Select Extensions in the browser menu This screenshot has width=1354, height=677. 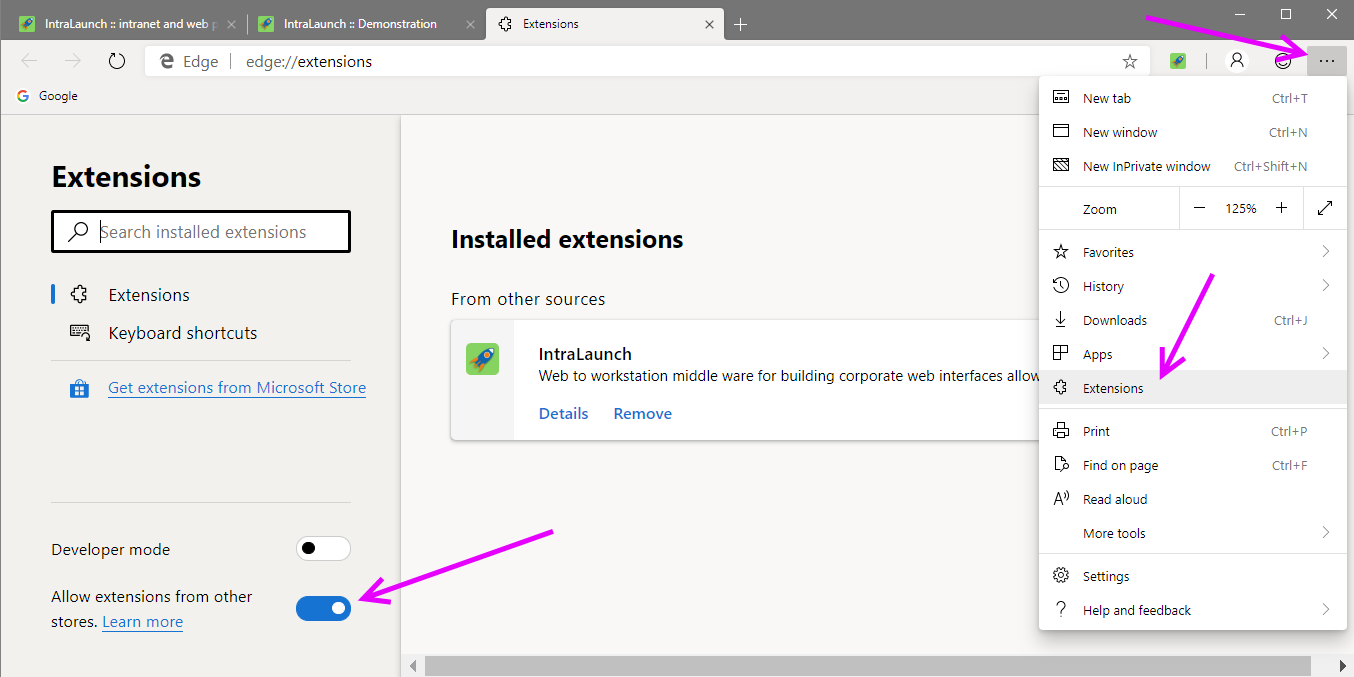[x=1193, y=388]
